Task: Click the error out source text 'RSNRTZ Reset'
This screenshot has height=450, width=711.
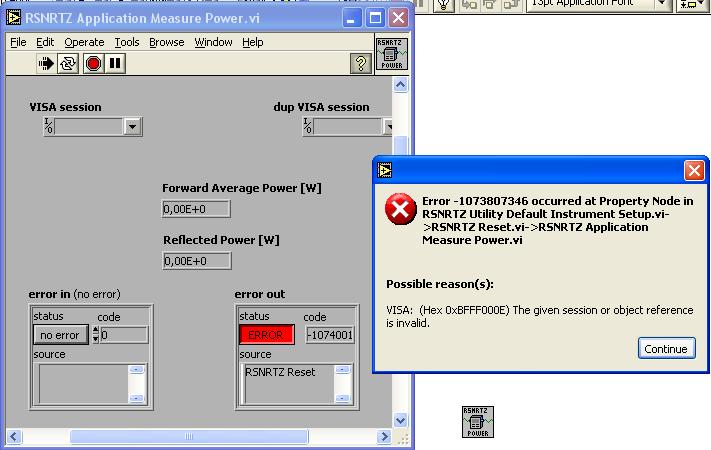Action: 280,372
